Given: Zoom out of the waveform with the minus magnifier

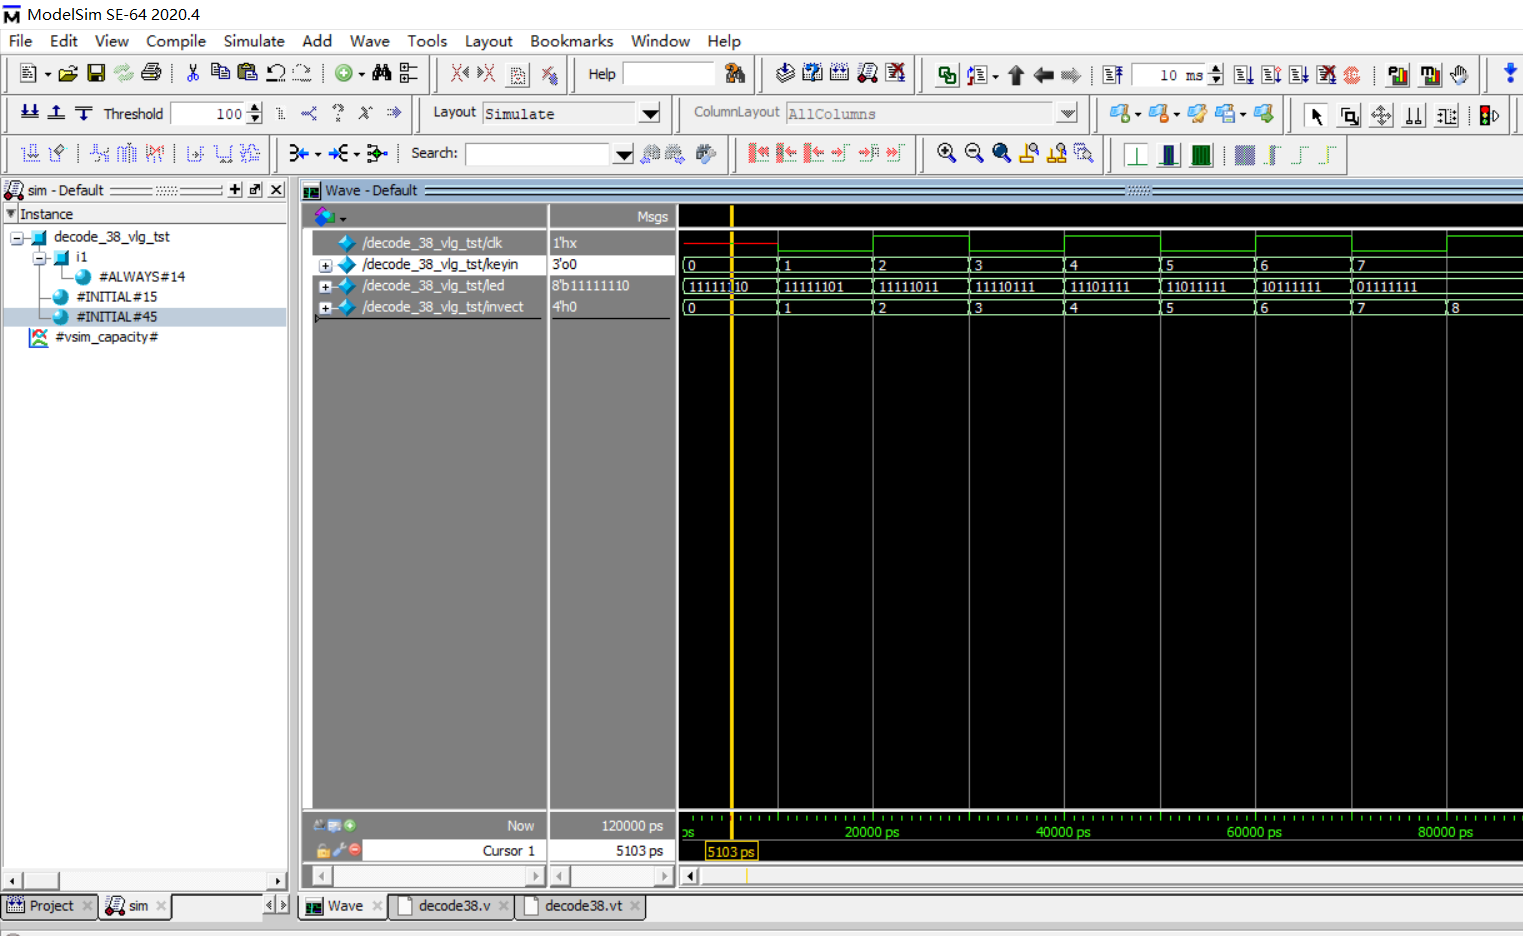Looking at the screenshot, I should coord(974,153).
